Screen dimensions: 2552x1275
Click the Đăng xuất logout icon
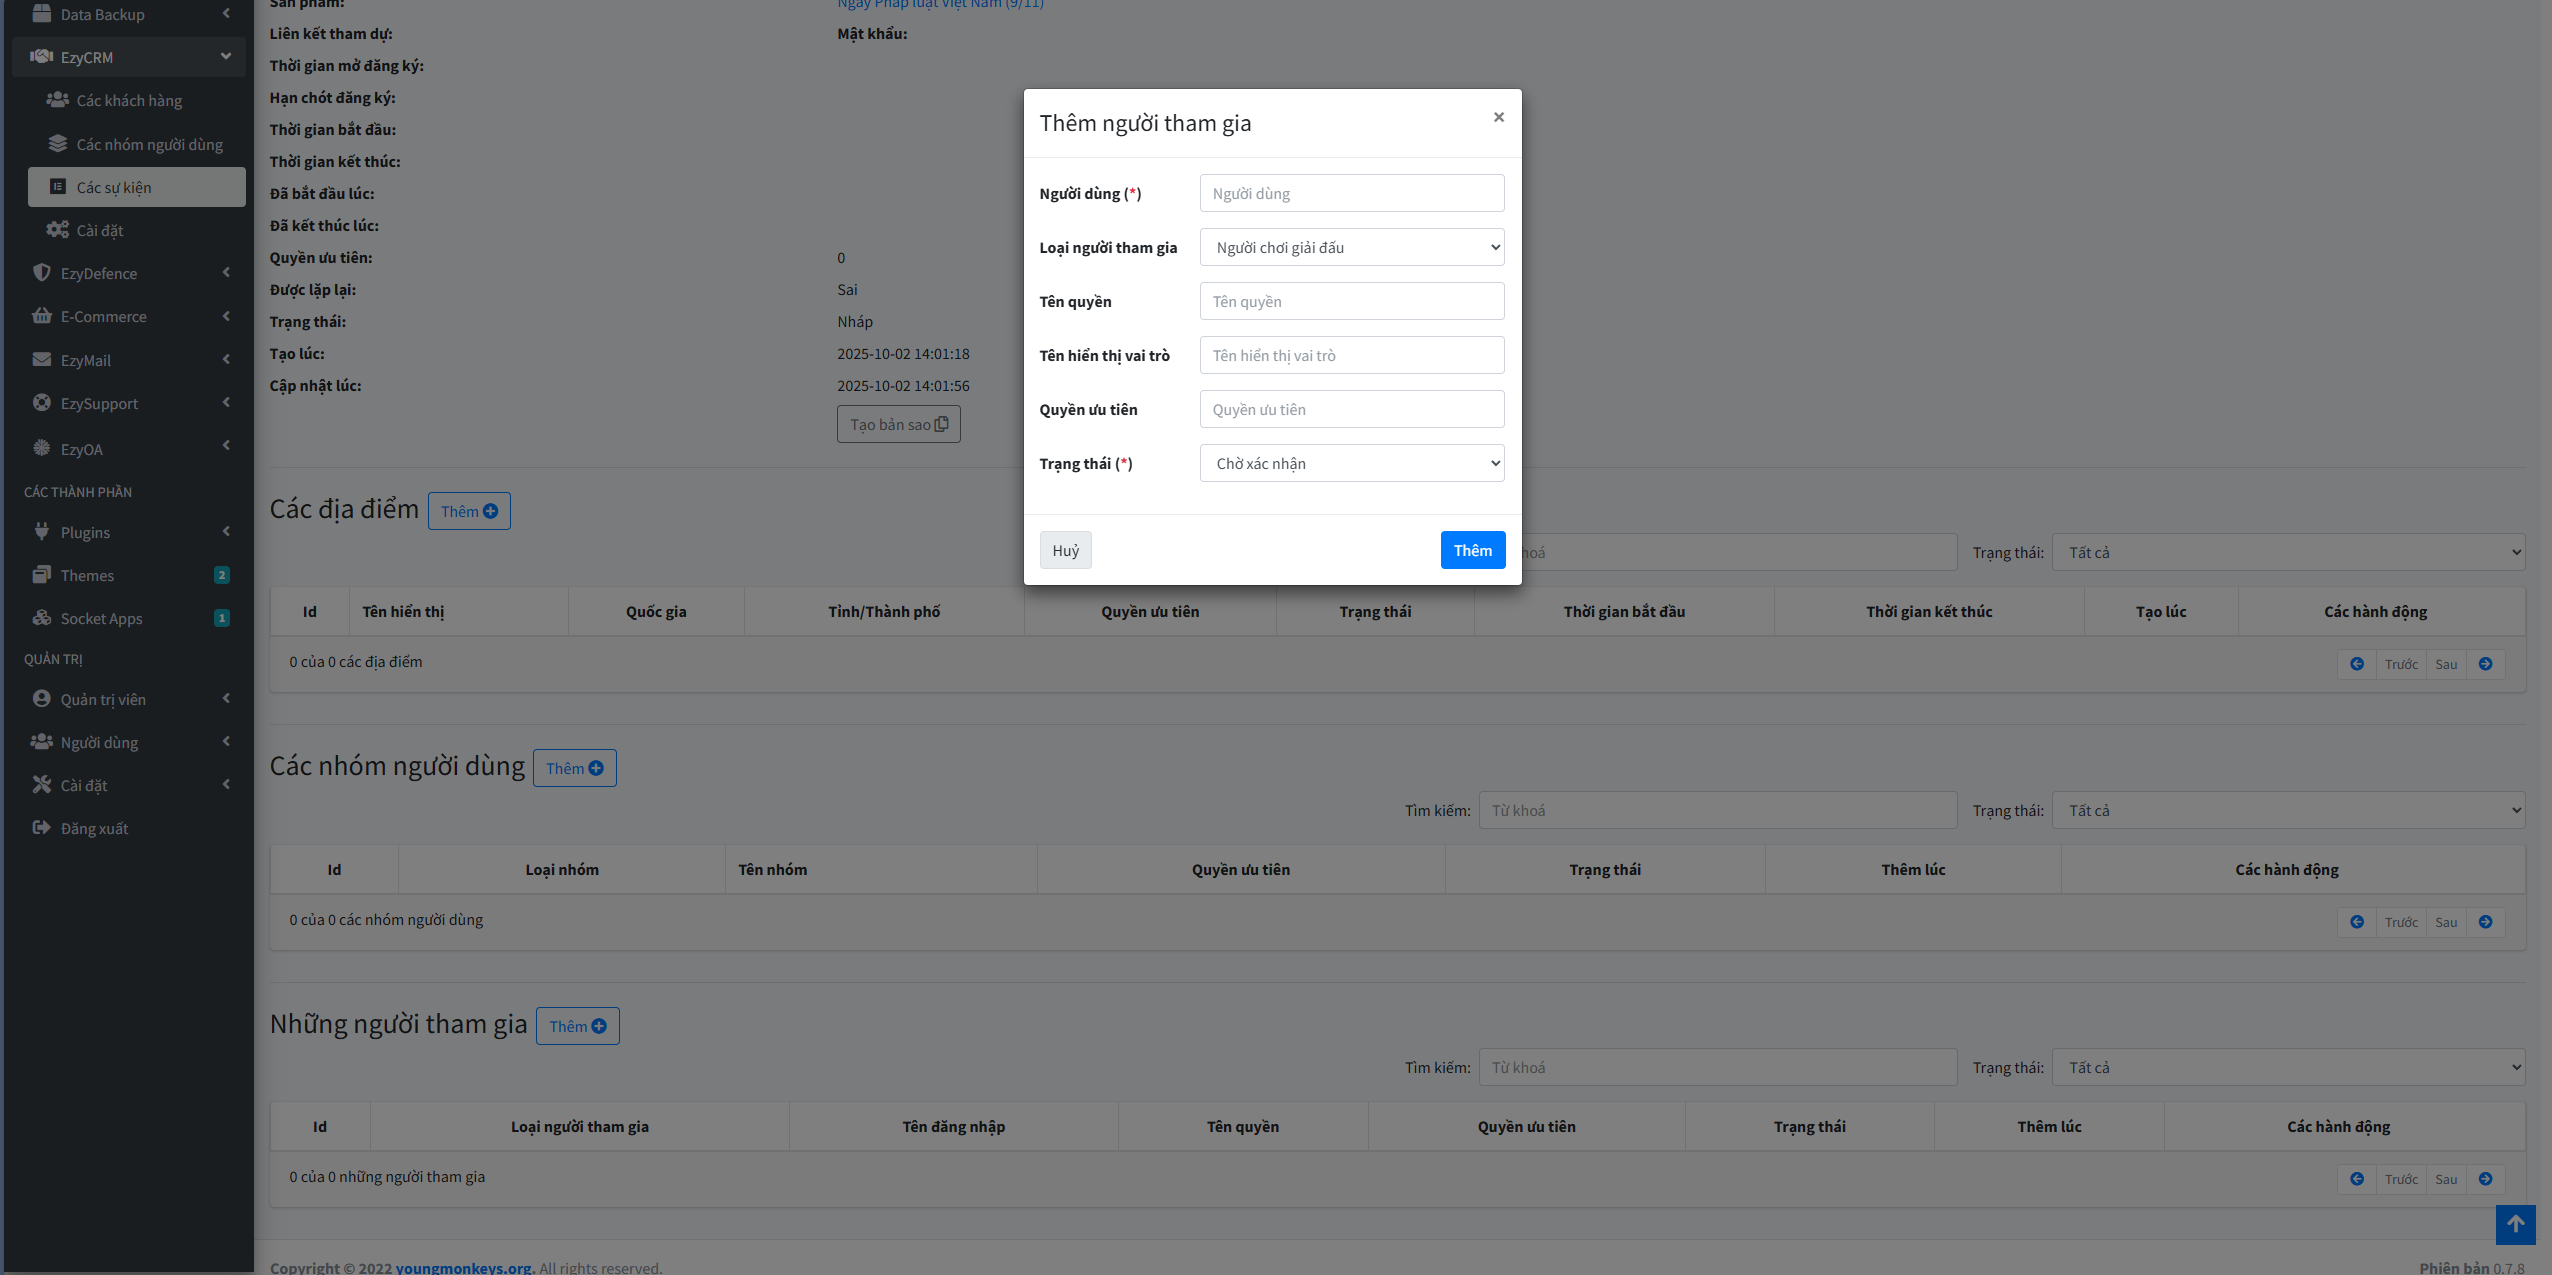(x=41, y=828)
